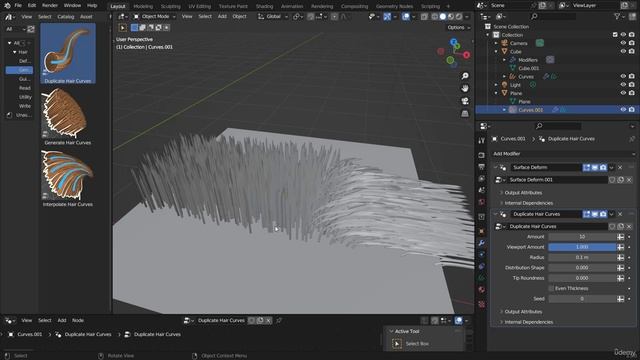Expand Output Attributes under Surface Deform
The height and width of the screenshot is (360, 640).
pyautogui.click(x=522, y=193)
